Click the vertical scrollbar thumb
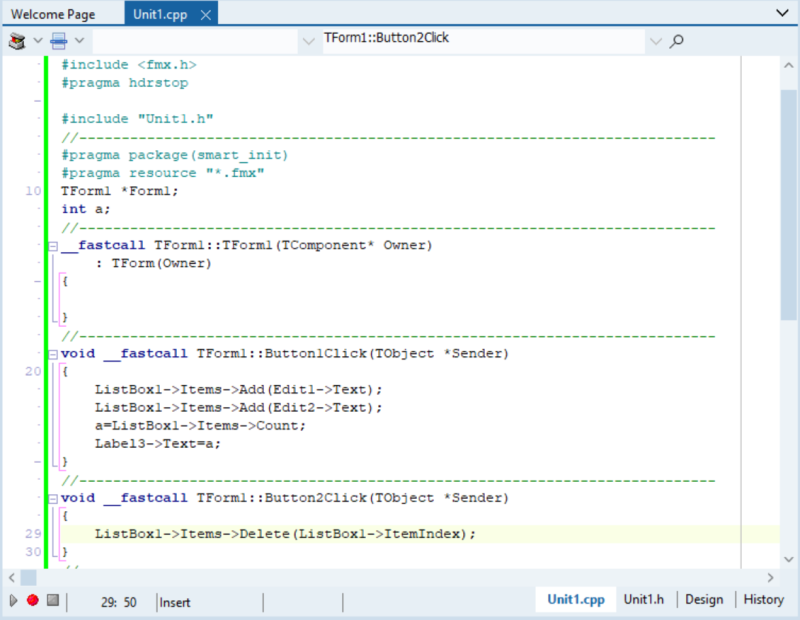 pos(788,205)
